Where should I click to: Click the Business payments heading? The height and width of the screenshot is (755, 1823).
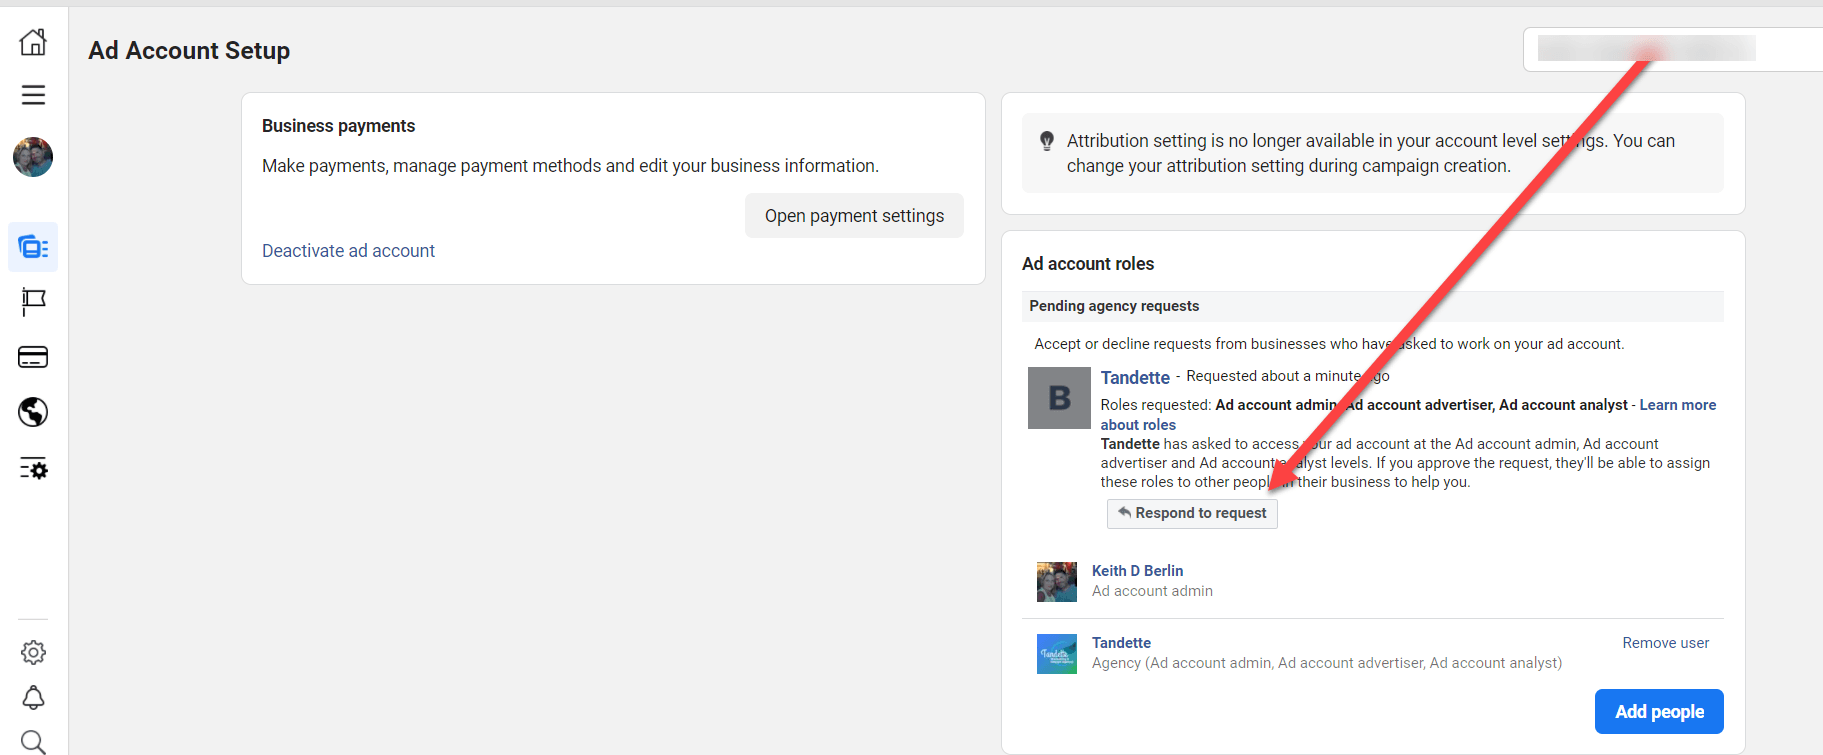338,126
